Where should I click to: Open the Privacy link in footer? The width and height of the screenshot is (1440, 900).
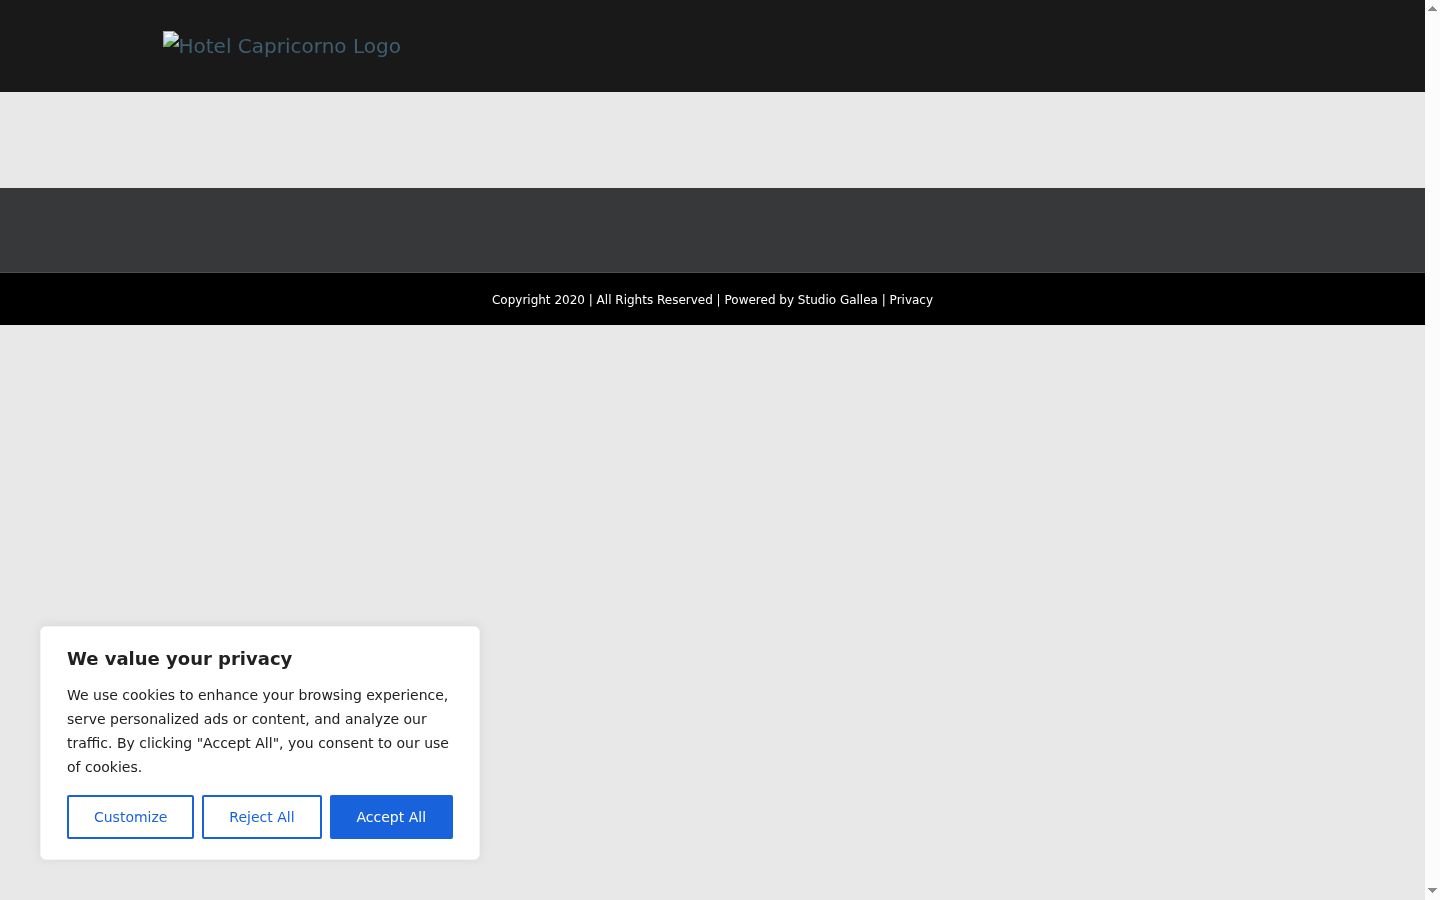pos(911,300)
